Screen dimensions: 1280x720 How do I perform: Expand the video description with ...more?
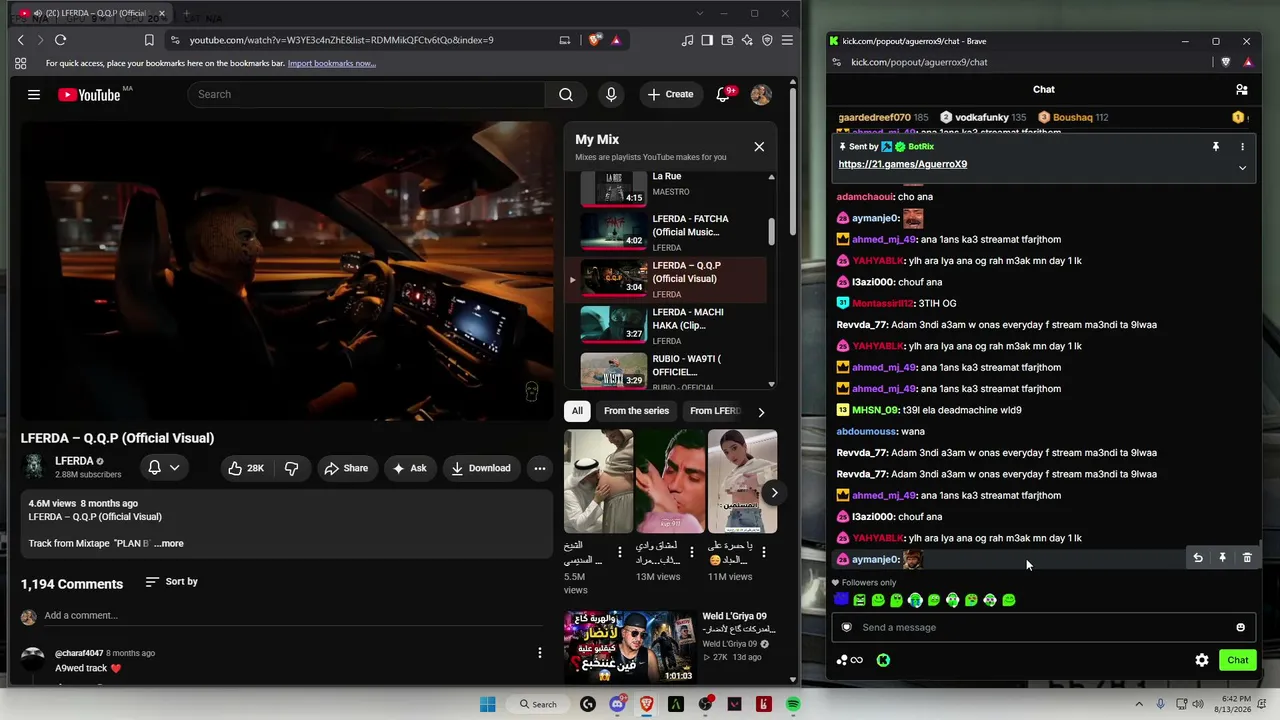pyautogui.click(x=169, y=544)
